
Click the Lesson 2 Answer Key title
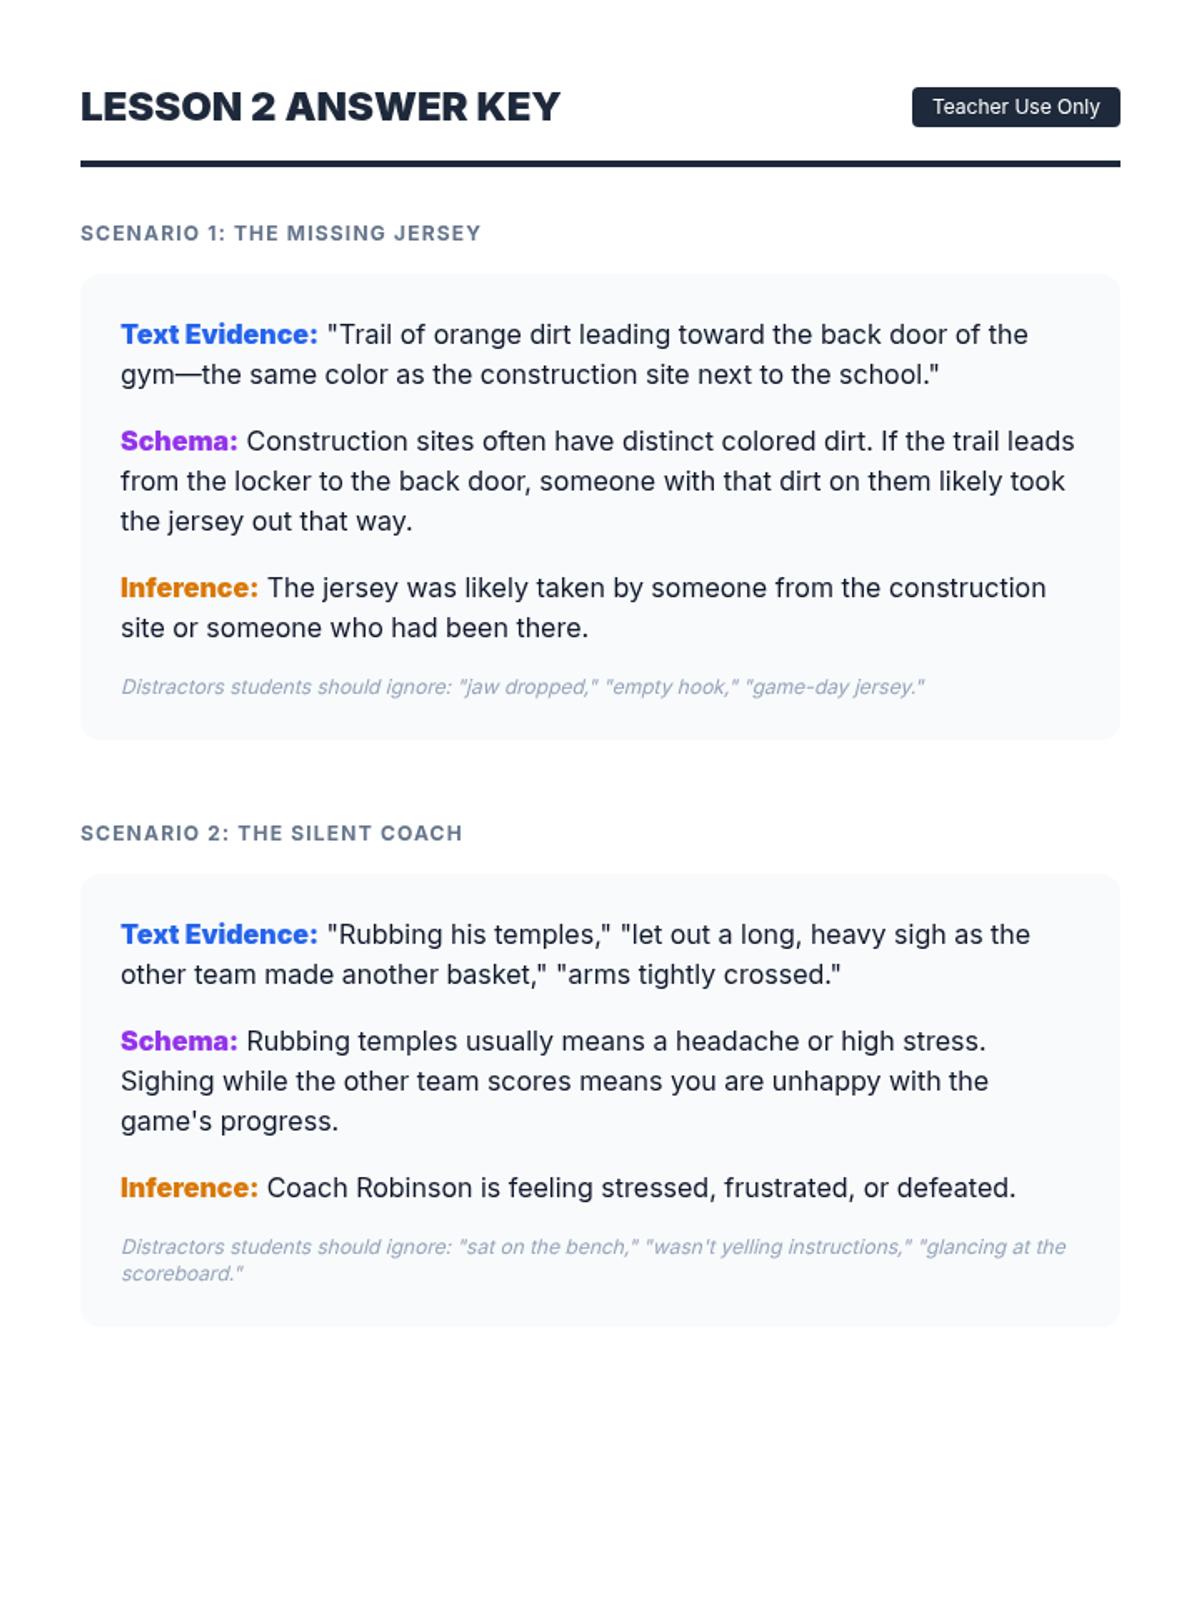pyautogui.click(x=320, y=107)
